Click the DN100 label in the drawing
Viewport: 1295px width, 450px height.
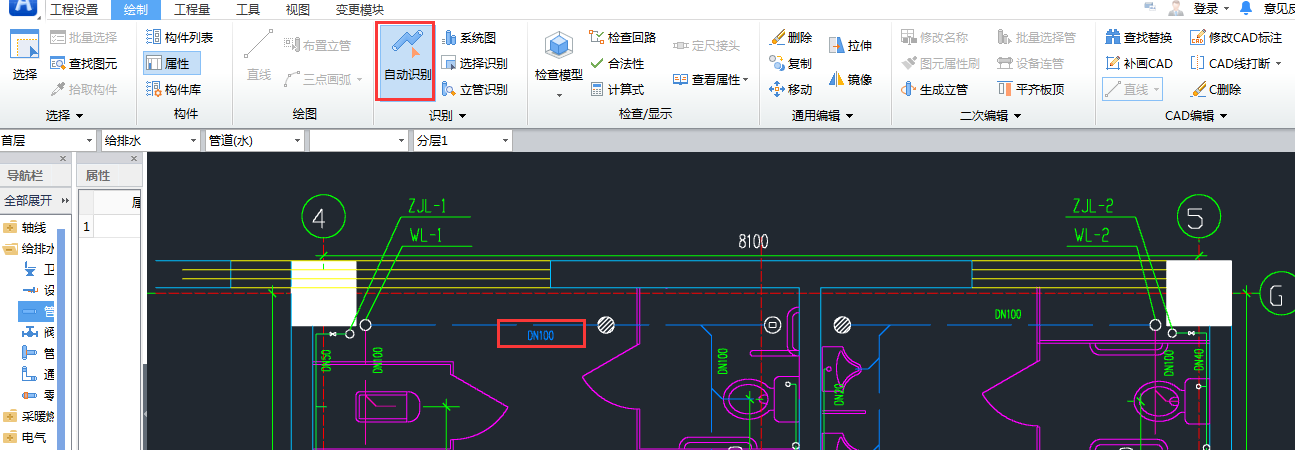click(x=540, y=335)
